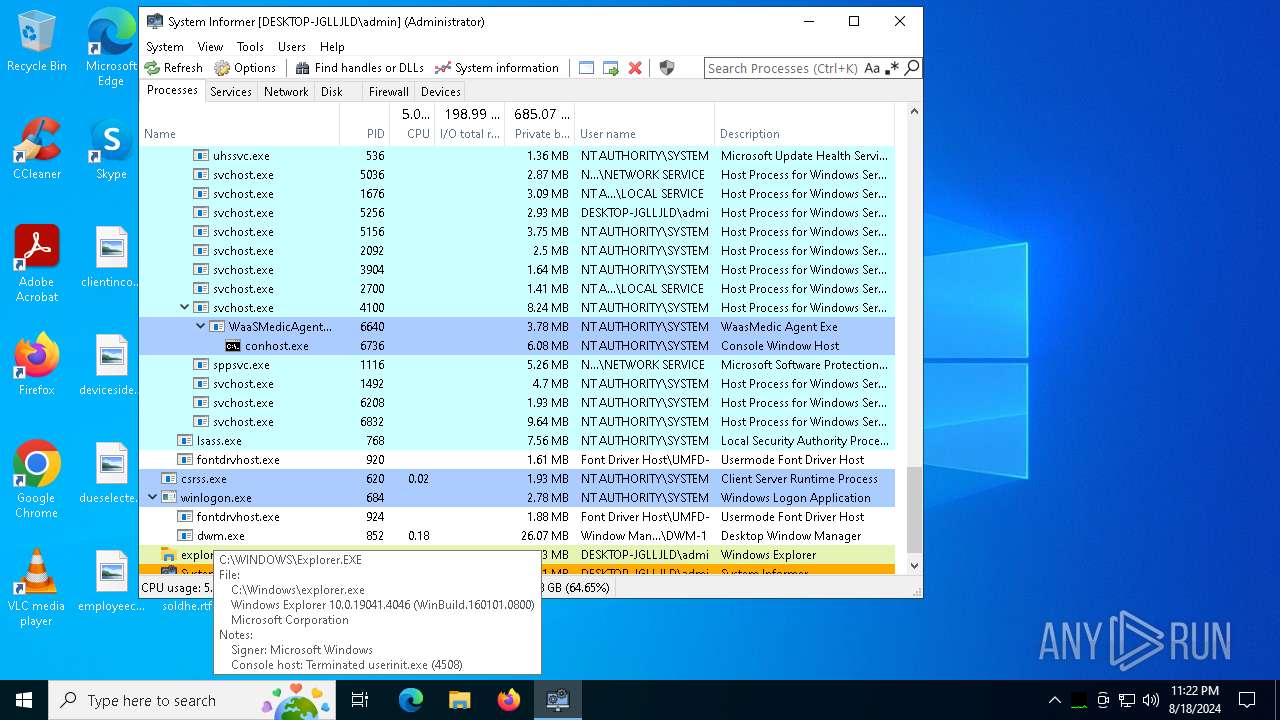This screenshot has height=720, width=1280.
Task: Open System information graph window
Action: click(496, 68)
